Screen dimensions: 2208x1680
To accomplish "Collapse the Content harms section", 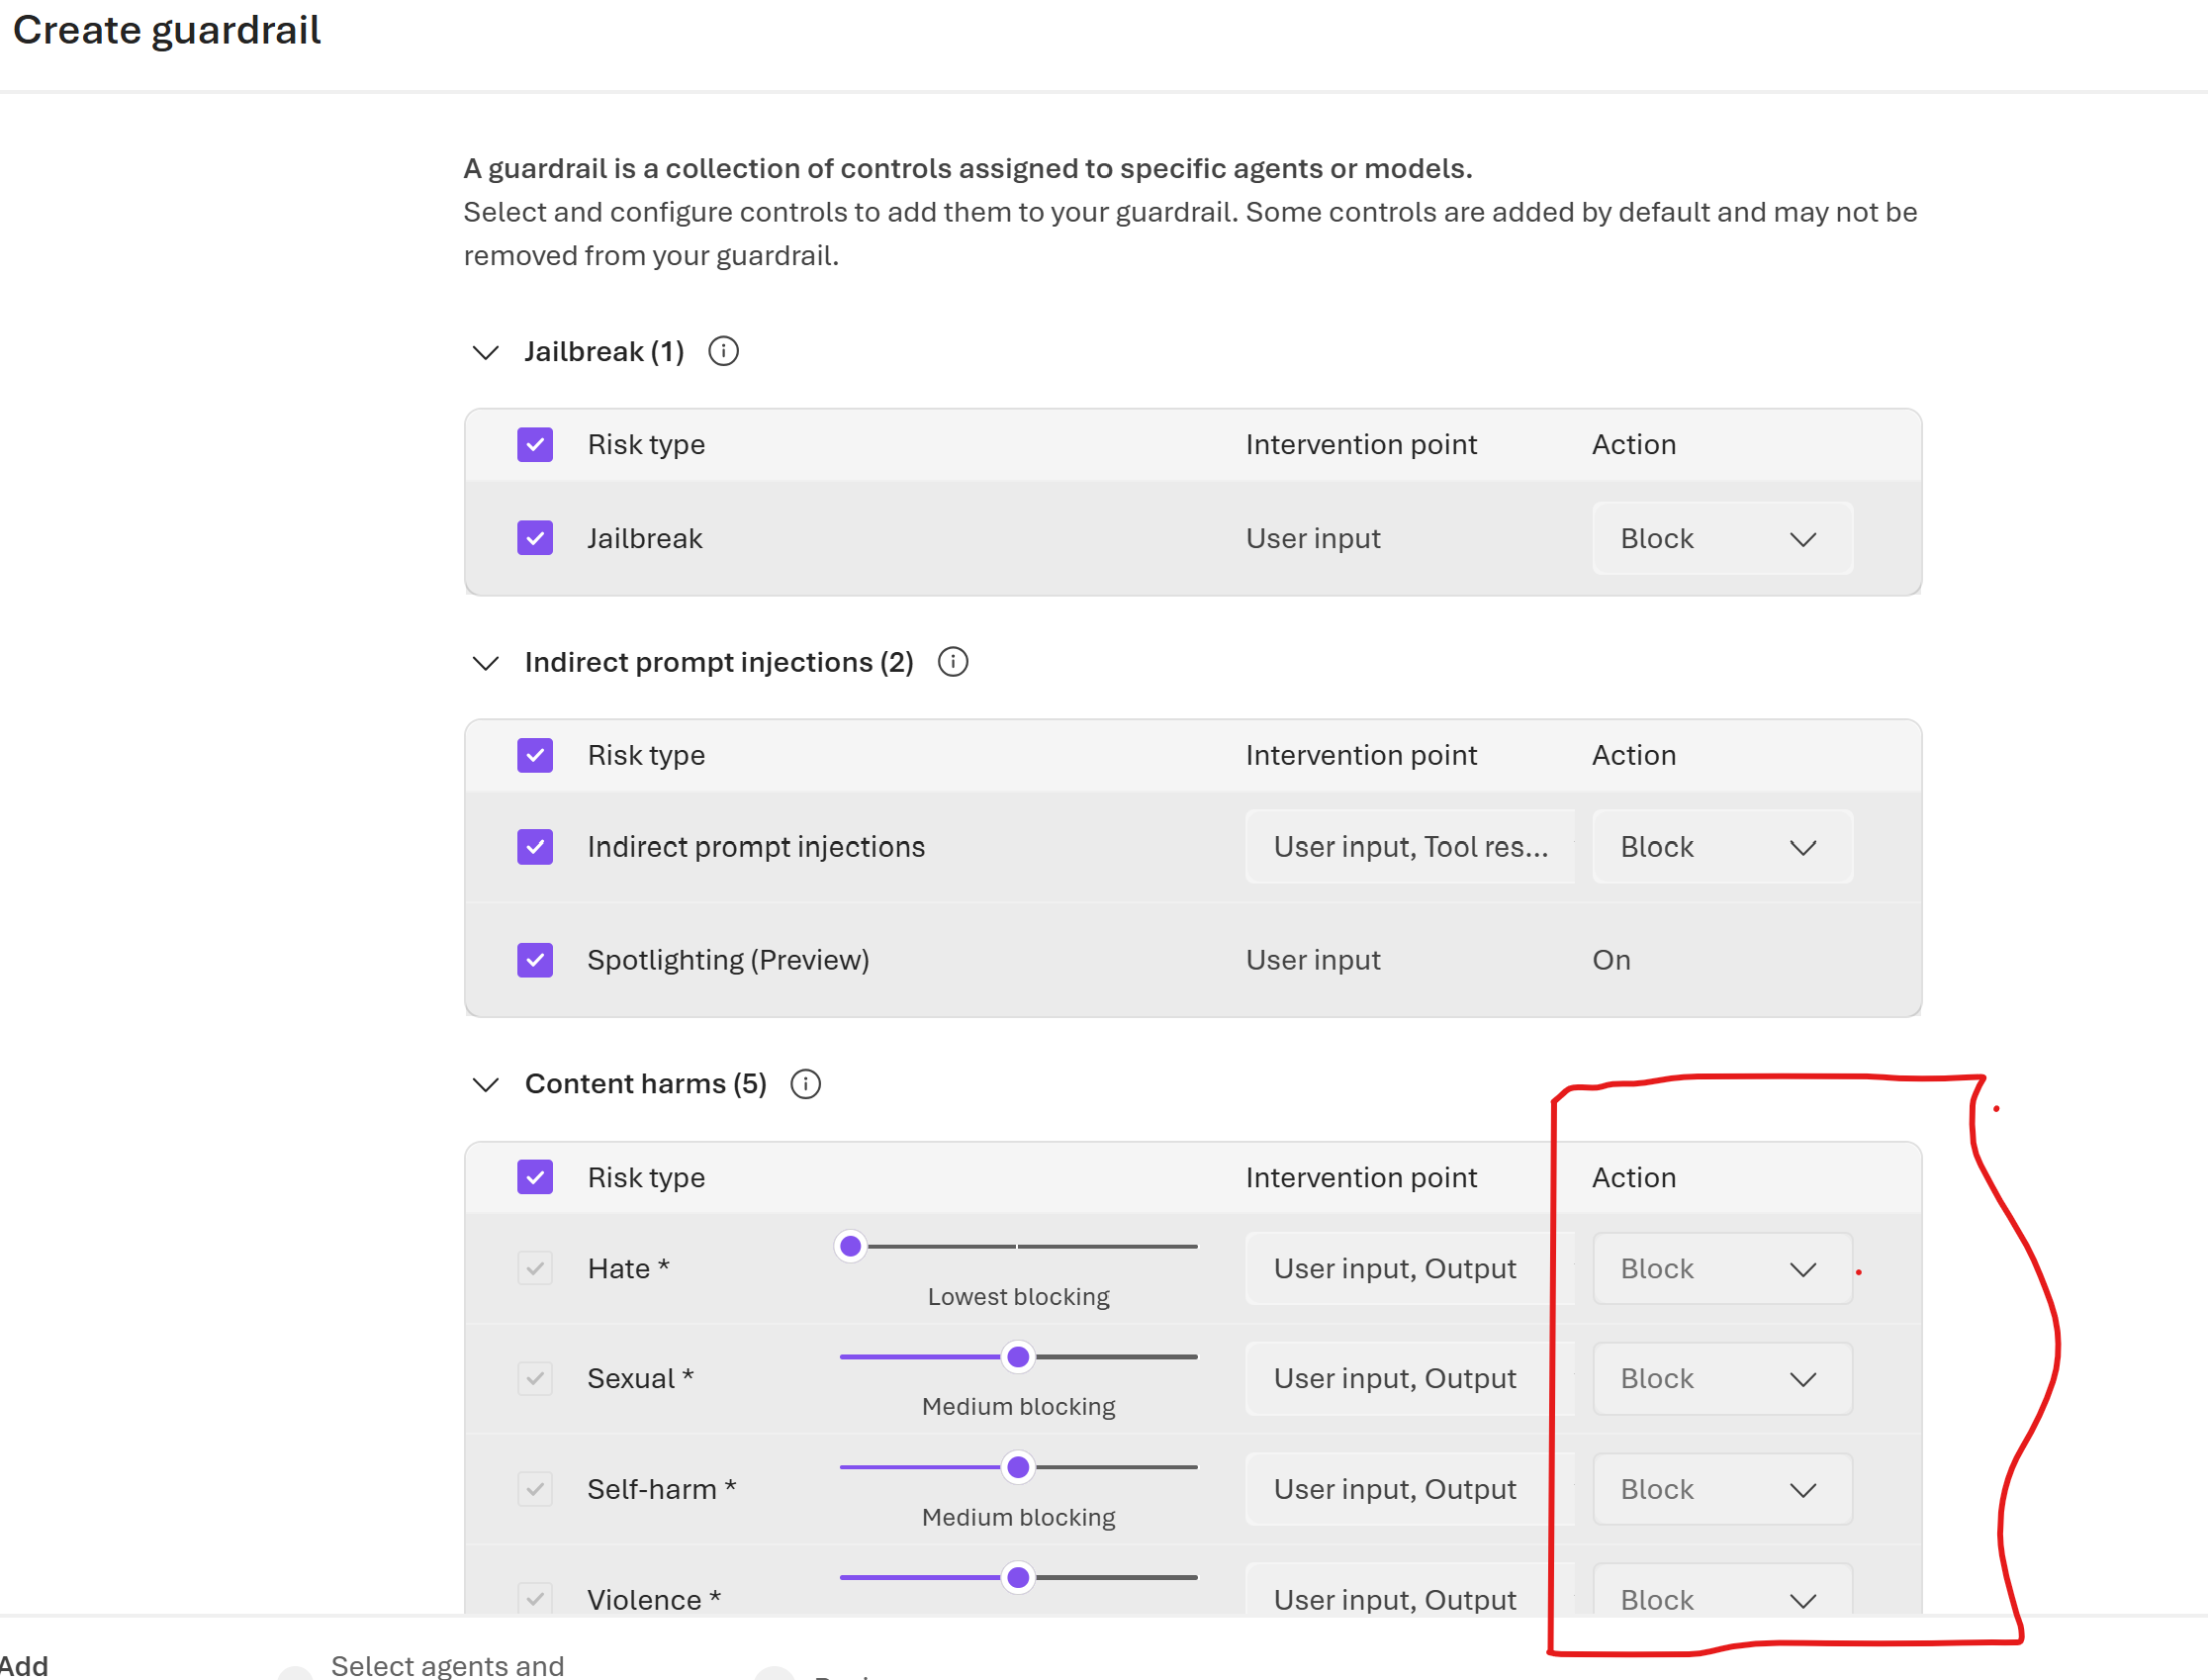I will pyautogui.click(x=486, y=1085).
